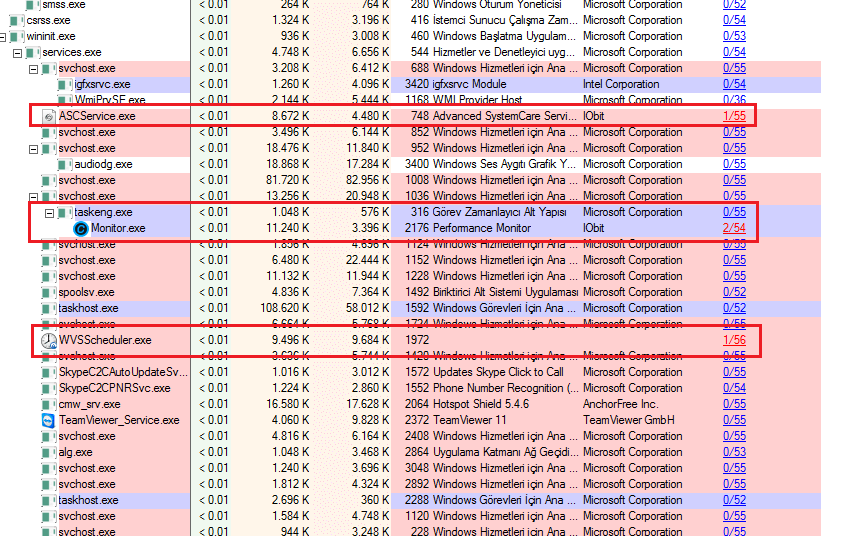Click the spoolsv.exe process icon

pyautogui.click(x=49, y=292)
